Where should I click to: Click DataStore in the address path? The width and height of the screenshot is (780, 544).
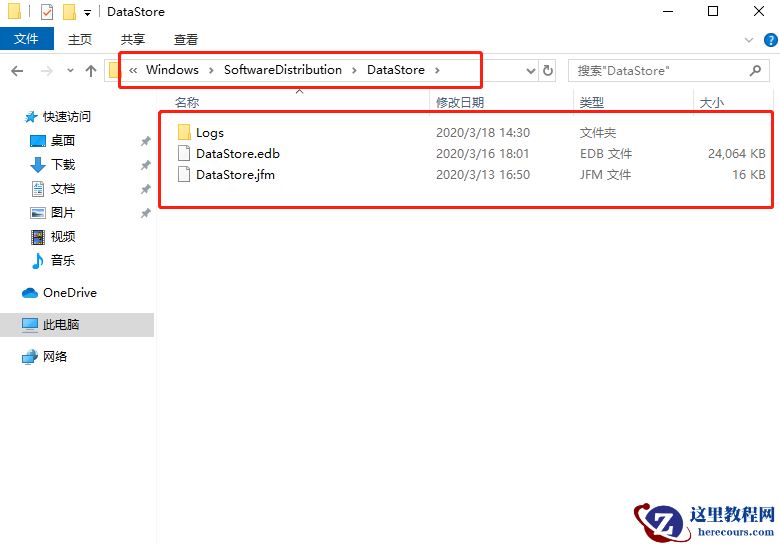tap(395, 70)
